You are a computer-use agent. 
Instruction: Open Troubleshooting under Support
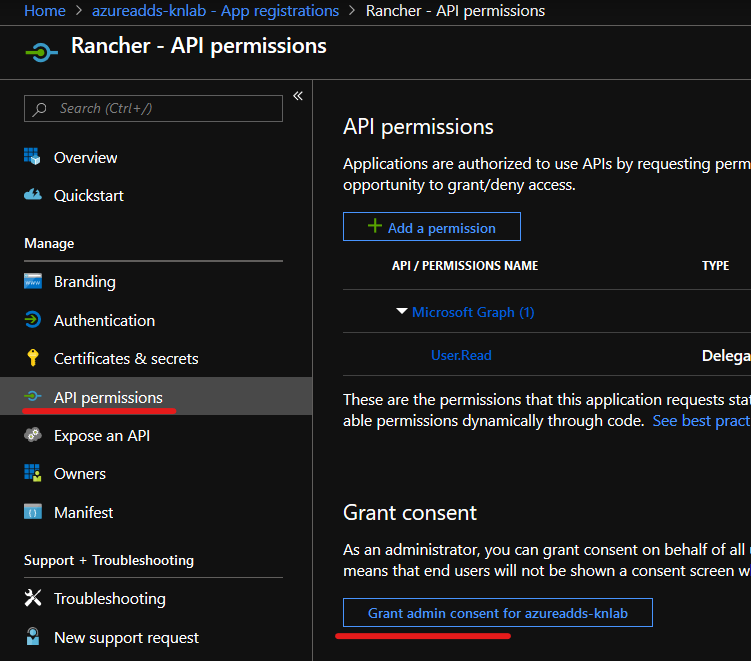point(110,598)
